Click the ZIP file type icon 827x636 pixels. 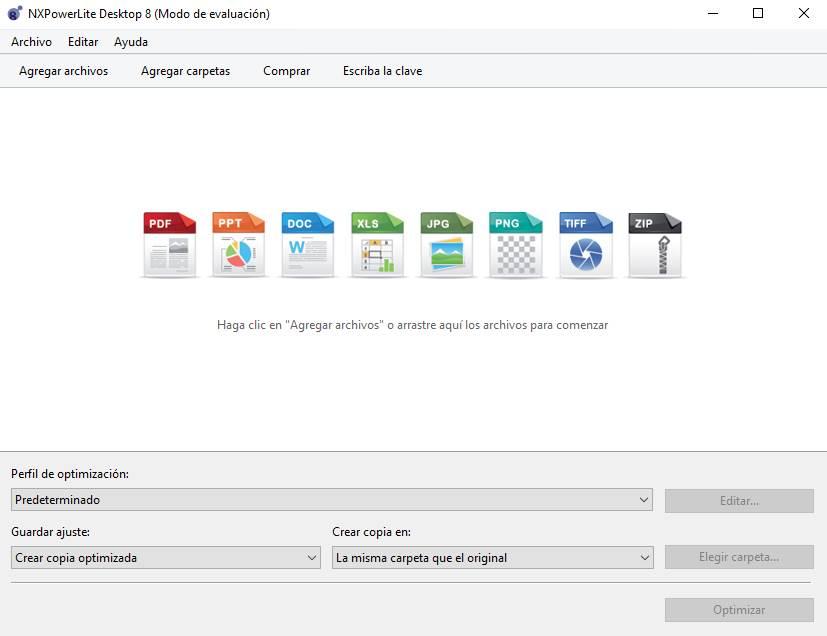(655, 245)
